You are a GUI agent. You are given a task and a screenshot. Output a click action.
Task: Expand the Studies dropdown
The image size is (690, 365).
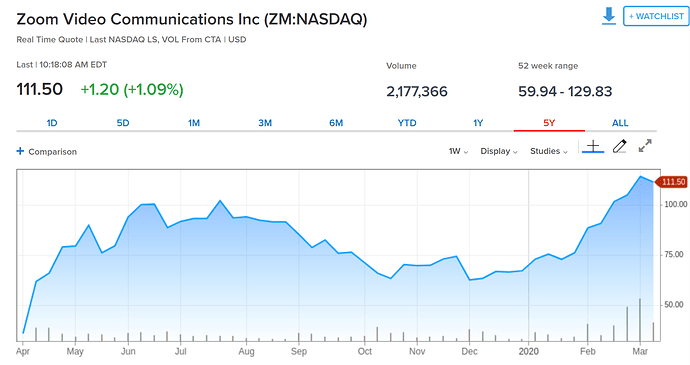pyautogui.click(x=549, y=151)
